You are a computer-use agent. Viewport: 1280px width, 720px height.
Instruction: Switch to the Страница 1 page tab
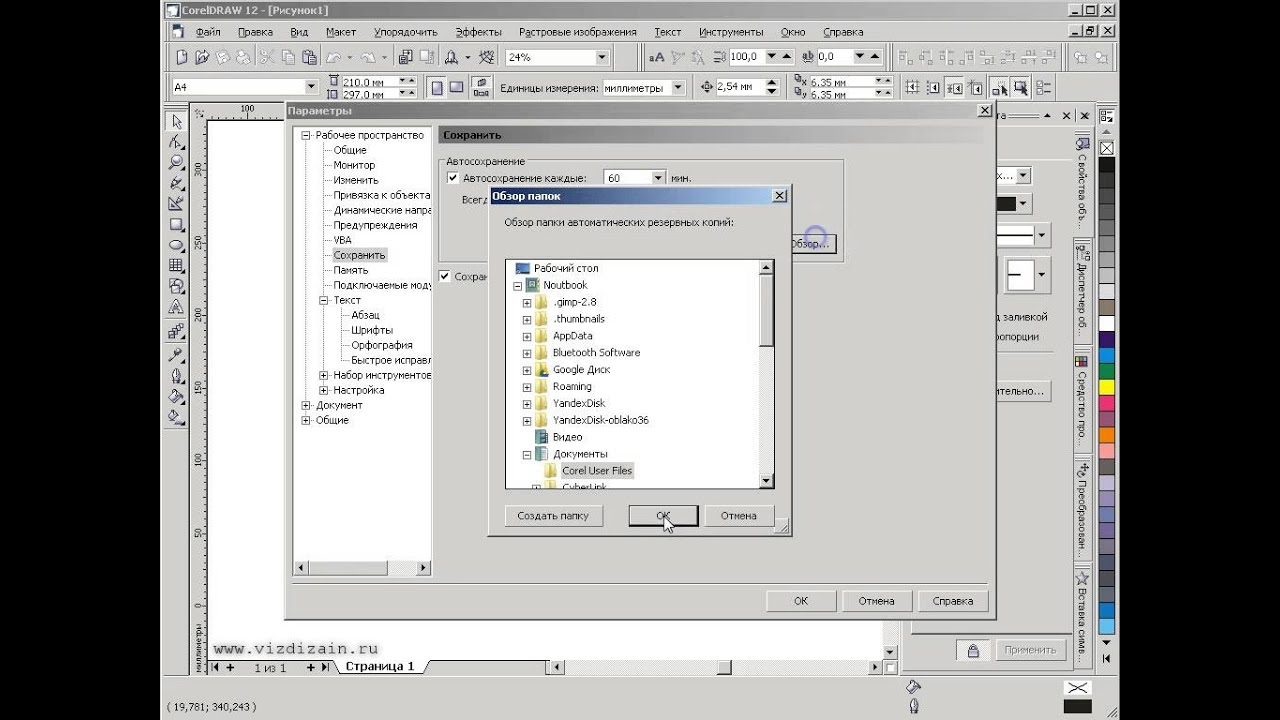click(x=379, y=666)
